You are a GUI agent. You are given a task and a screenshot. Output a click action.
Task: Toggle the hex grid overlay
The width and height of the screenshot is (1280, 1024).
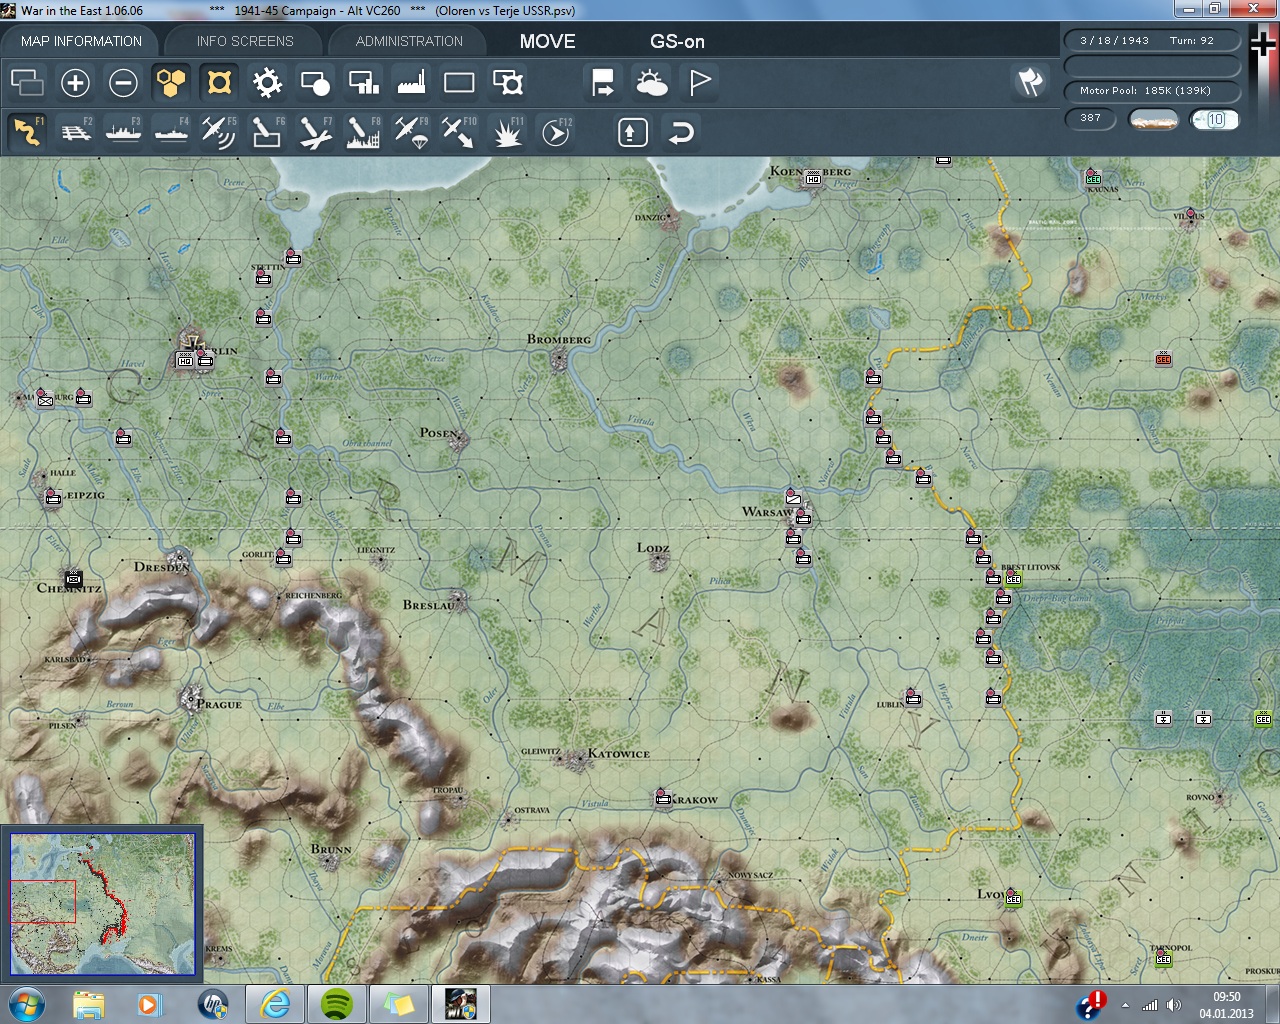[171, 83]
